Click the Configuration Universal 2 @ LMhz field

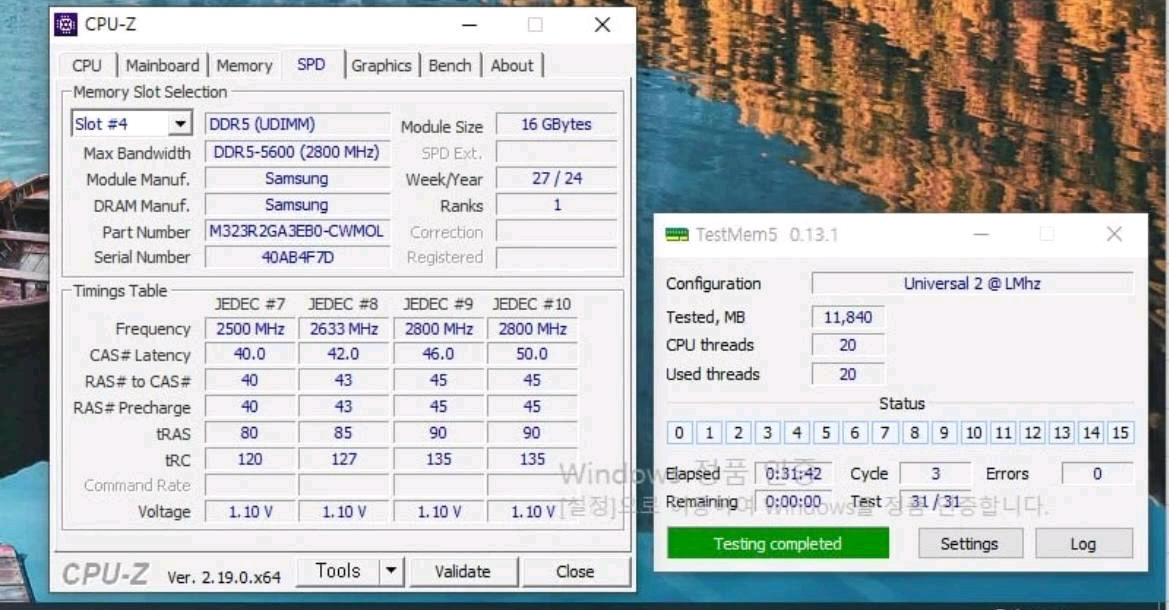972,283
